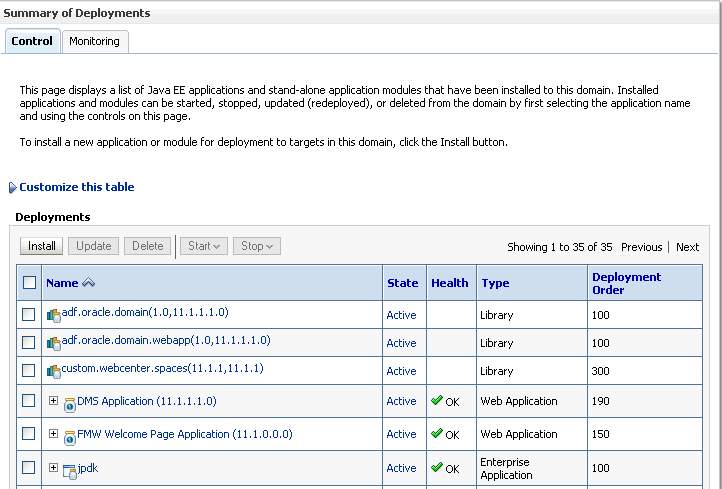Screen dimensions: 722x489
Task: Click the sort arrows icon beside Name
Action: click(88, 283)
